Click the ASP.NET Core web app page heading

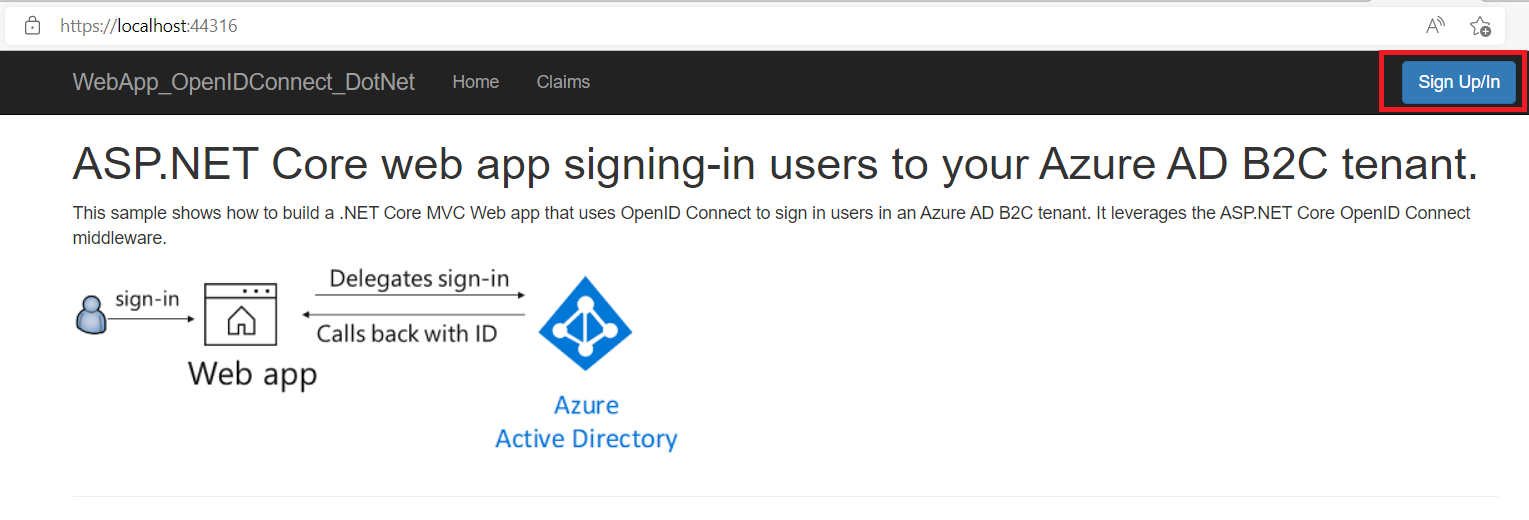774,164
